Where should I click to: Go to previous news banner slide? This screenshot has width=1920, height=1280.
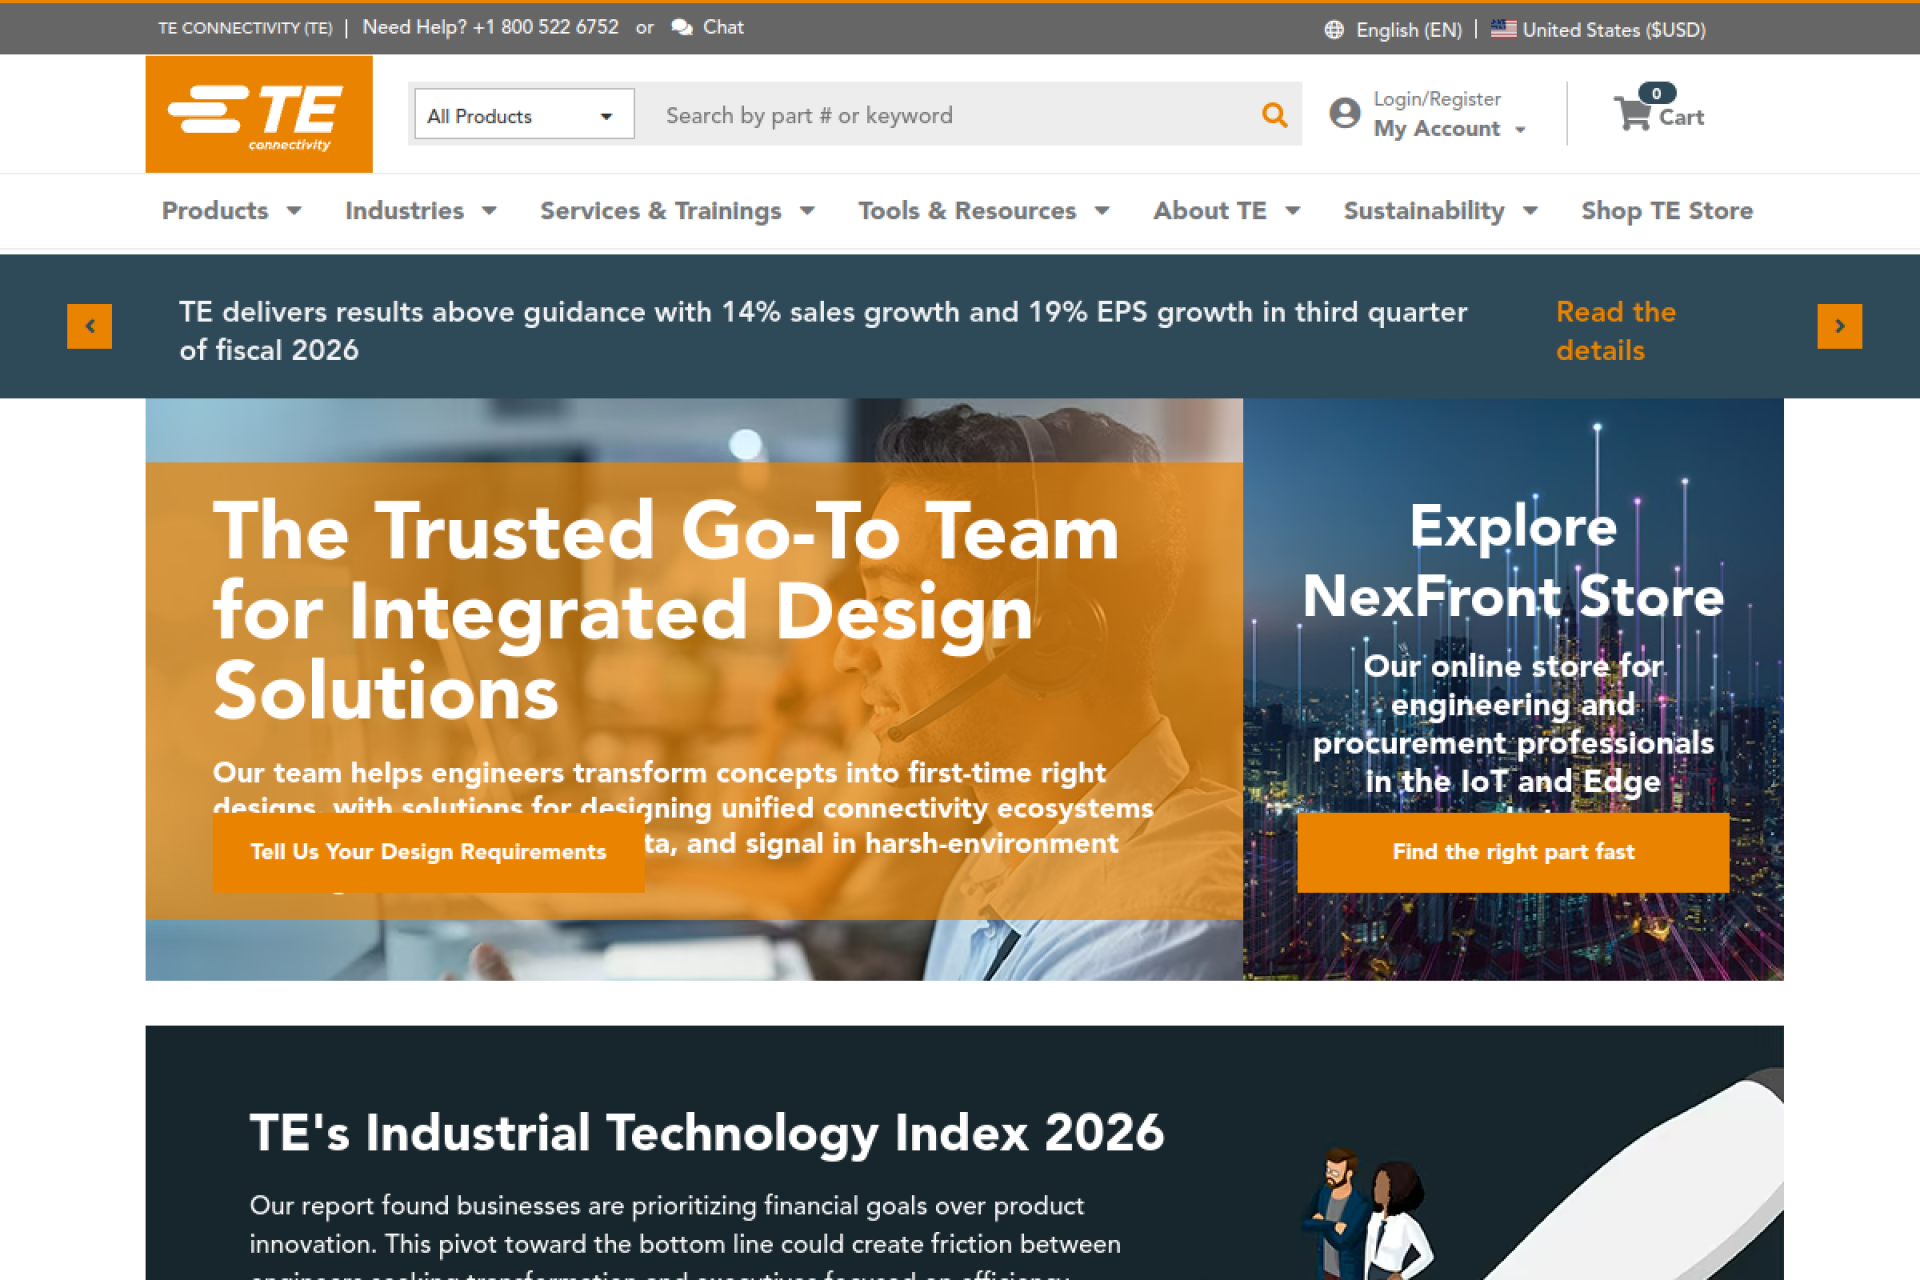coord(90,326)
